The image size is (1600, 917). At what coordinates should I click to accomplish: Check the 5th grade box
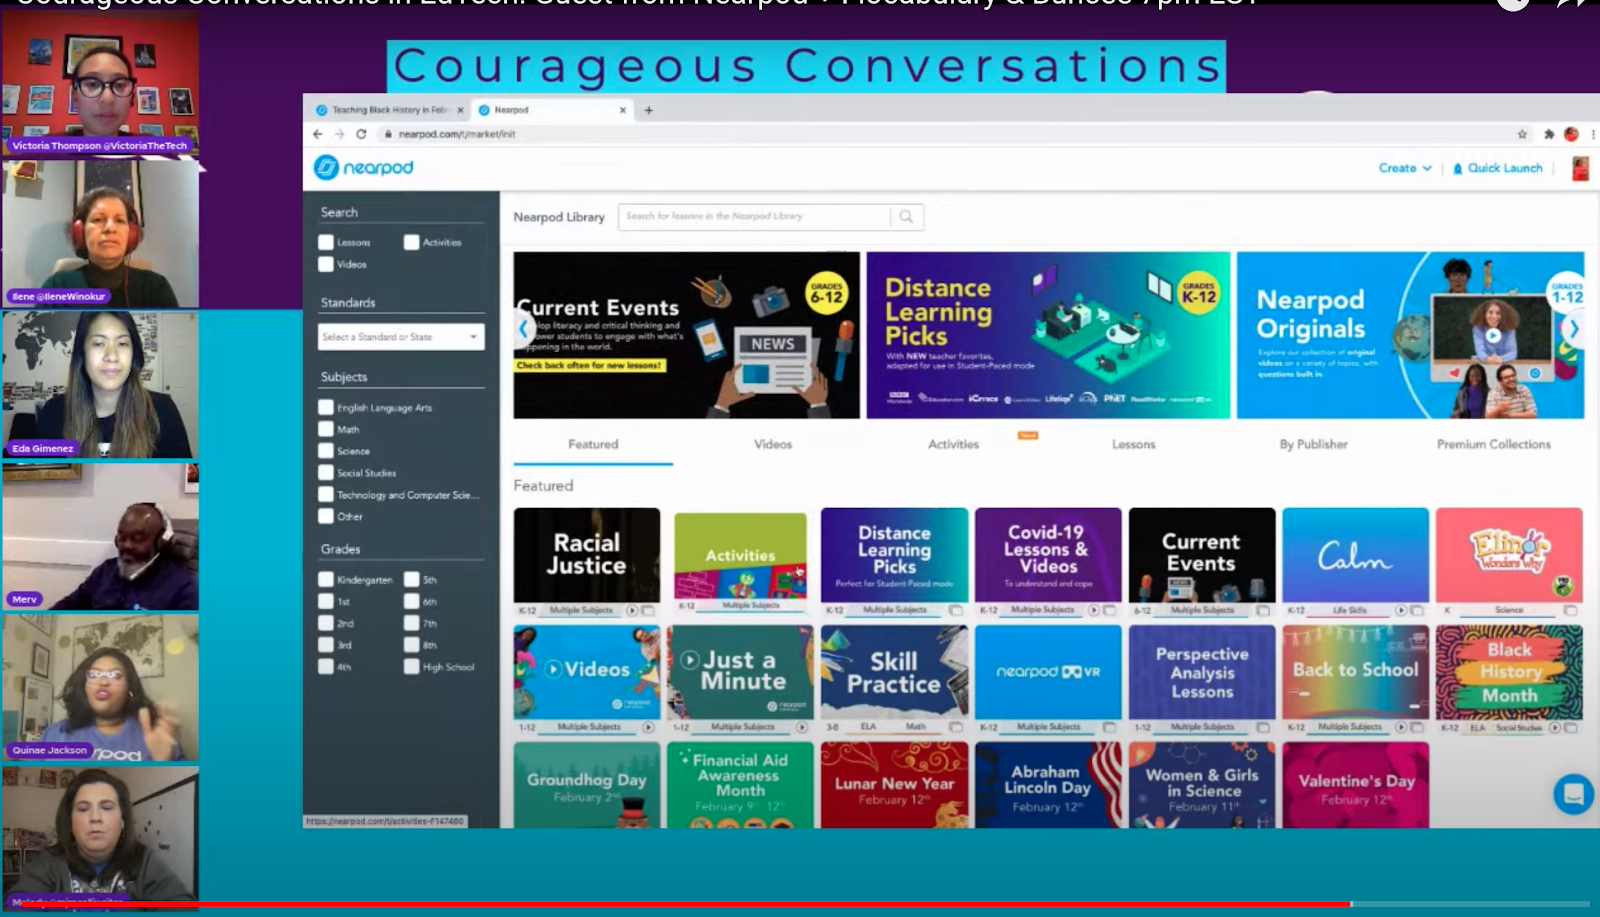click(411, 579)
